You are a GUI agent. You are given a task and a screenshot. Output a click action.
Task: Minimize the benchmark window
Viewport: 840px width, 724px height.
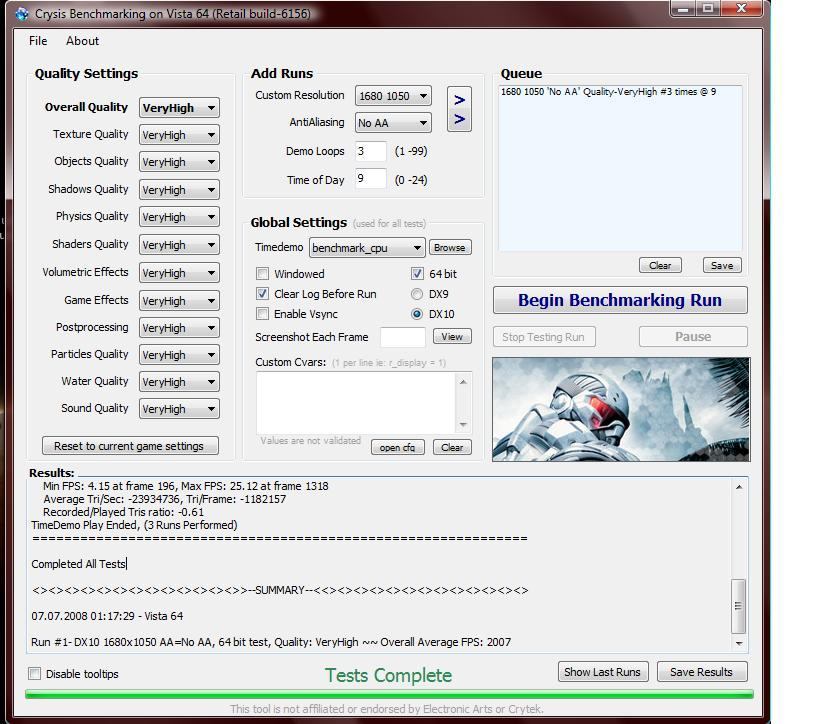683,9
